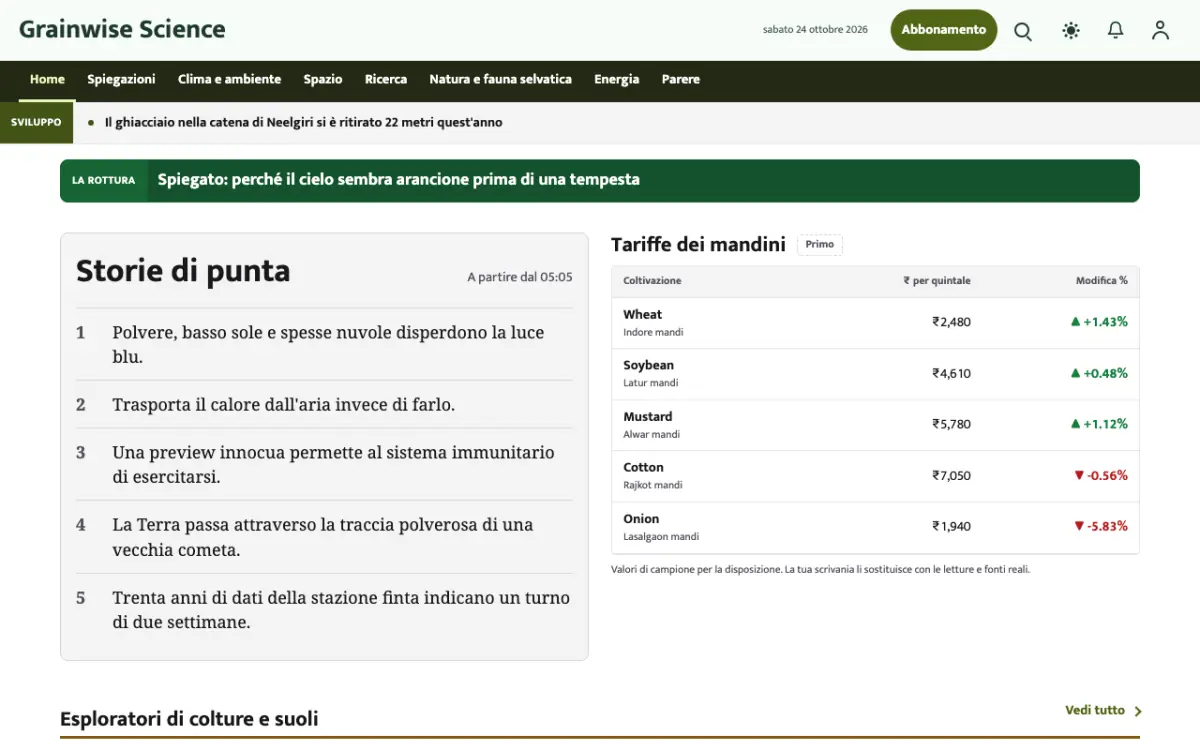Click the LA ROTTURA banner label

(103, 181)
